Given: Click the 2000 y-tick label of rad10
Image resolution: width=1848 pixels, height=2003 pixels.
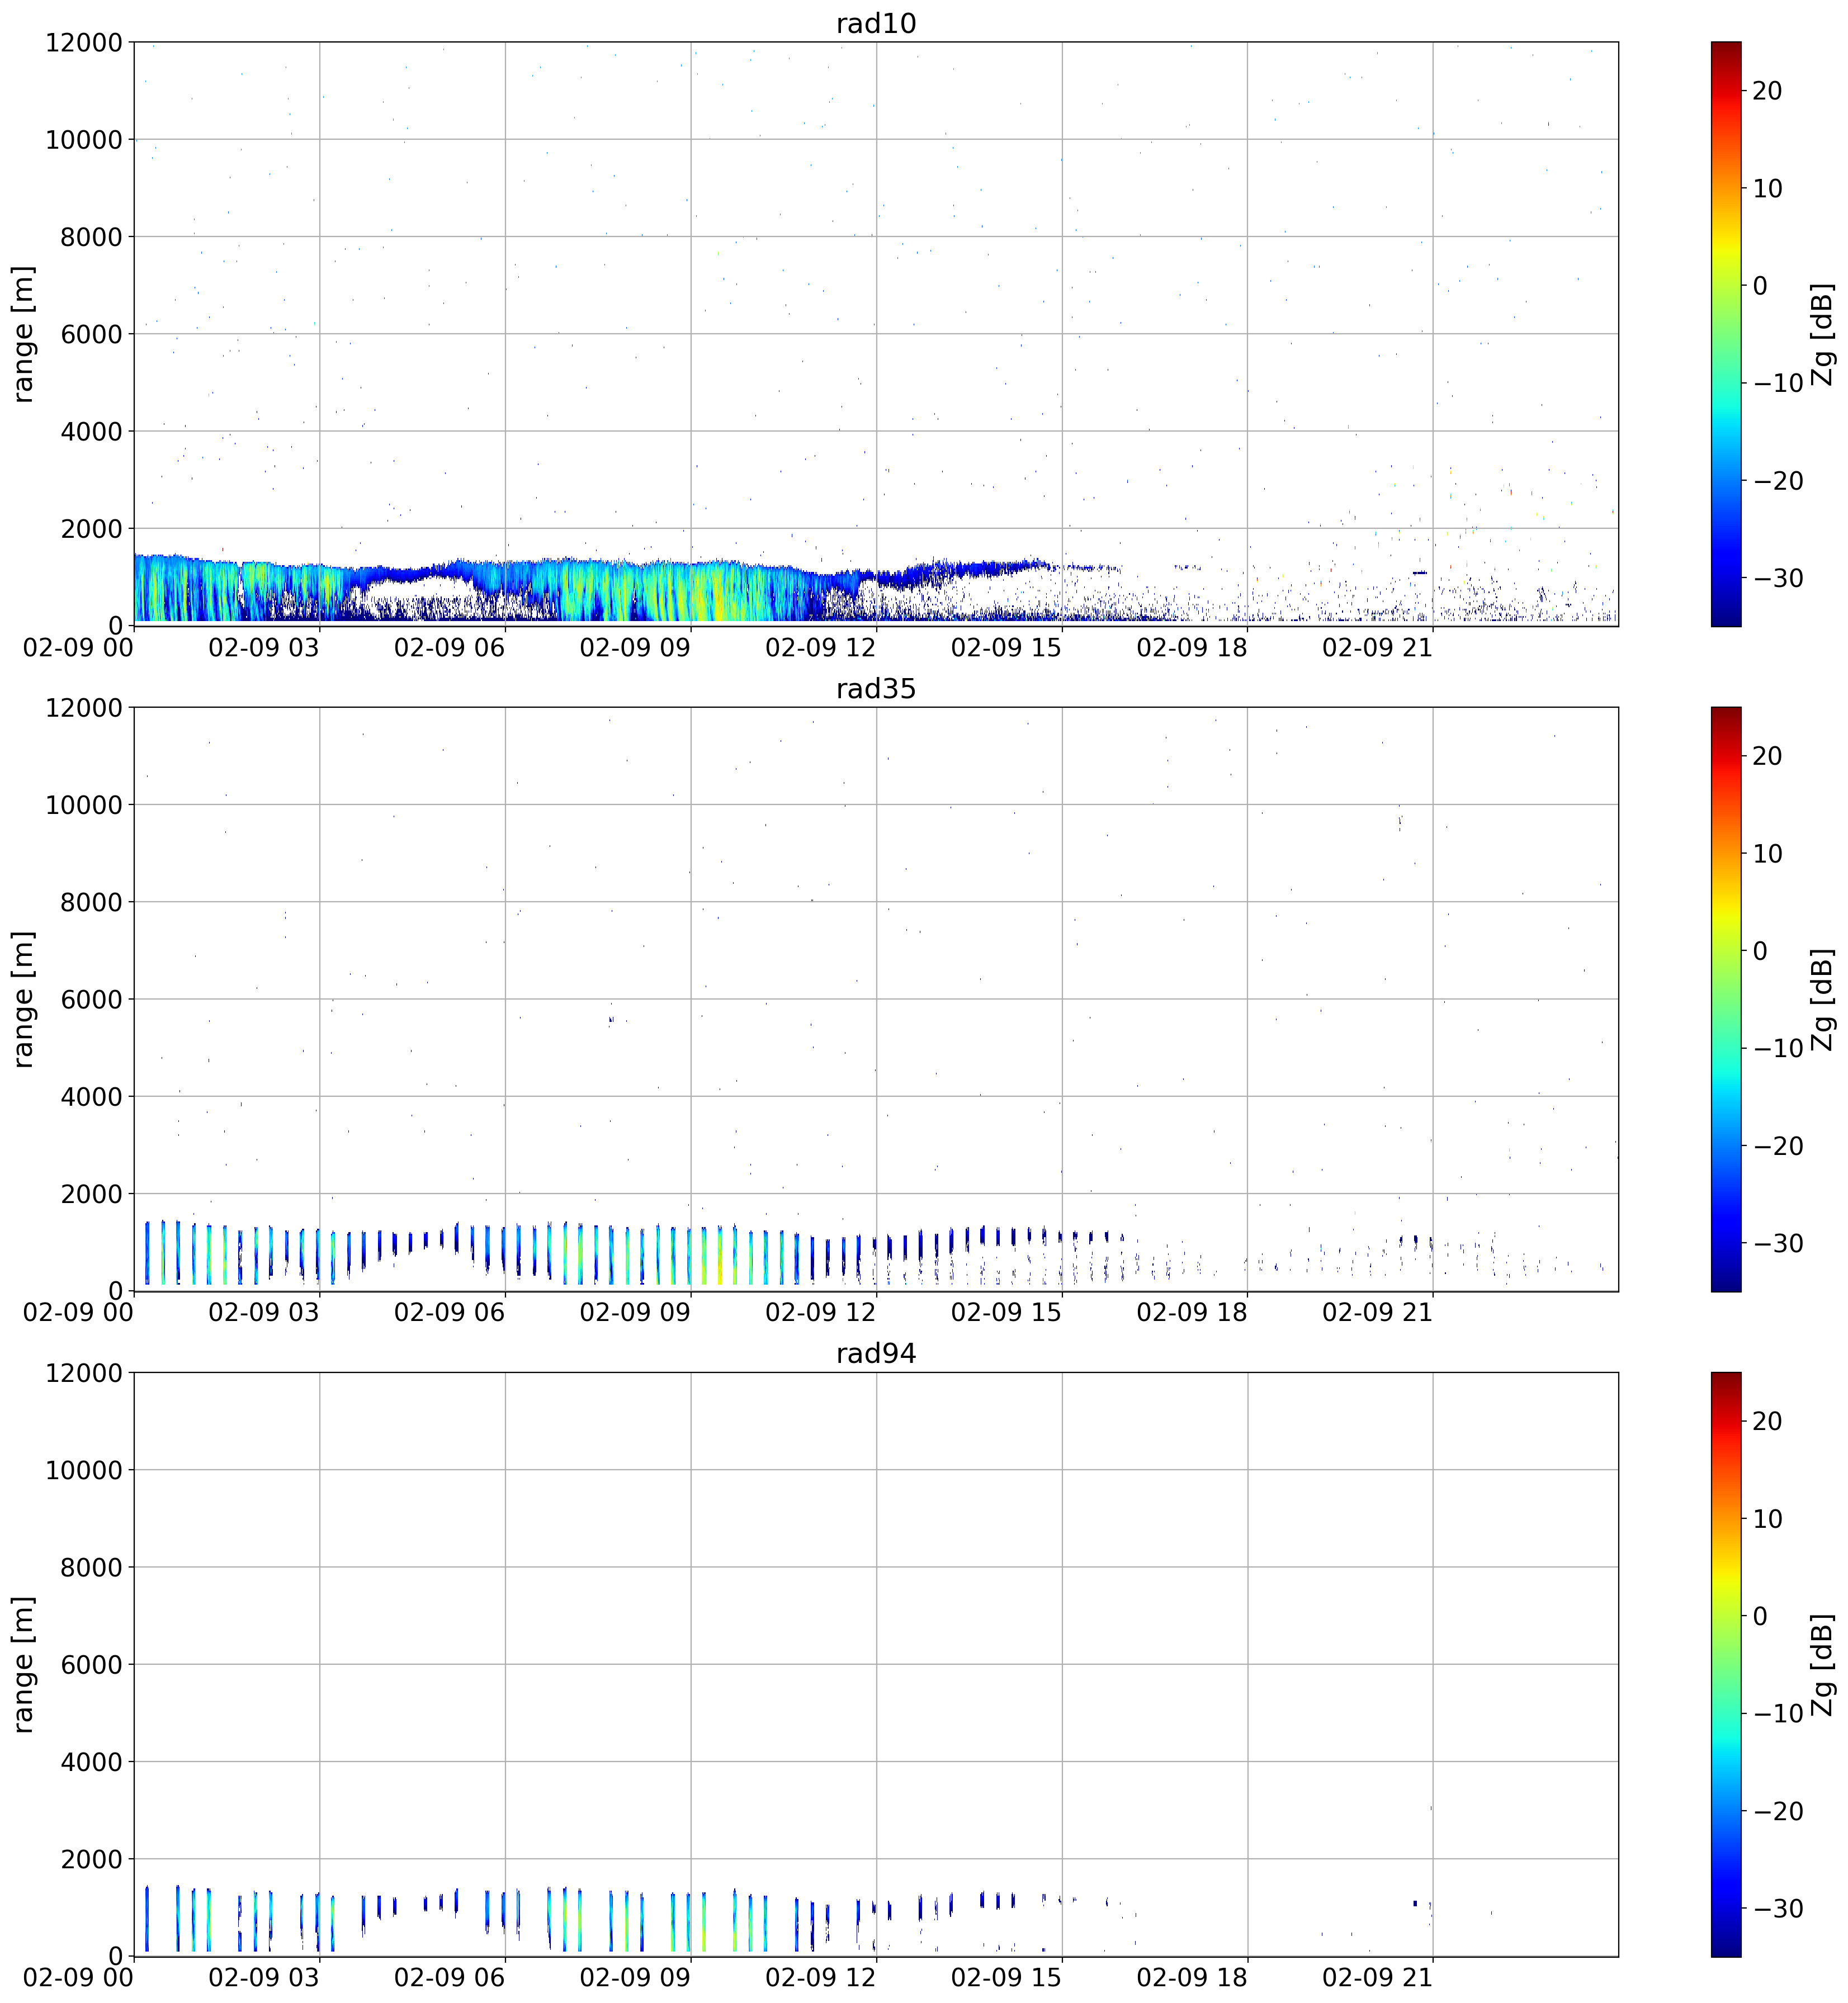Looking at the screenshot, I should click(91, 529).
